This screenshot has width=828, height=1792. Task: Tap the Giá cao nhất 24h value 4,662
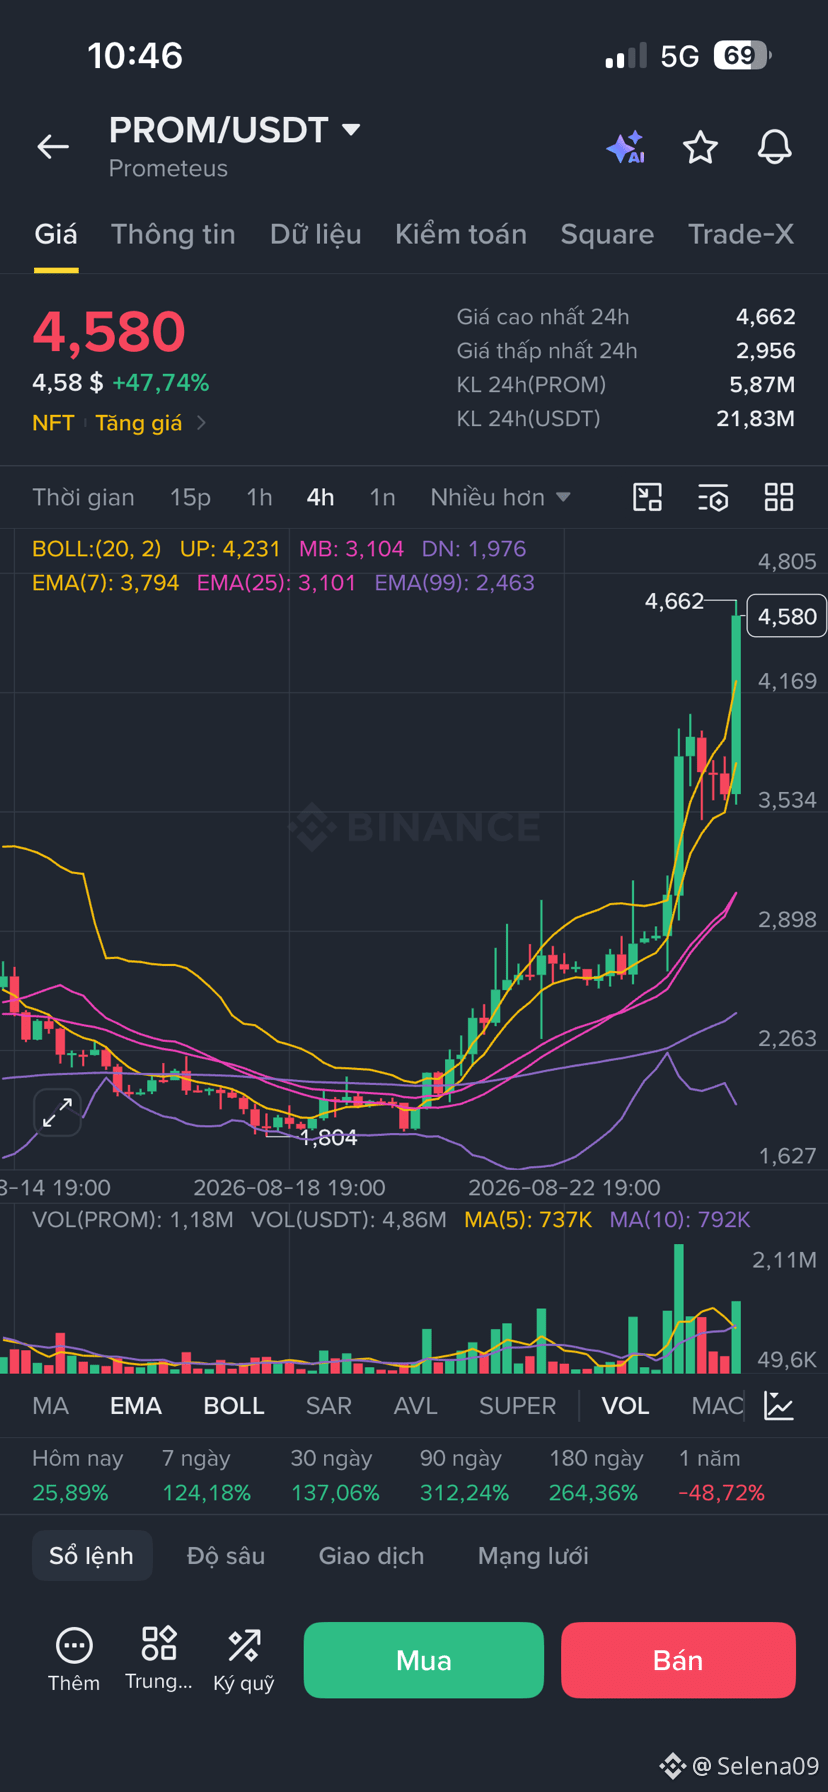[765, 317]
